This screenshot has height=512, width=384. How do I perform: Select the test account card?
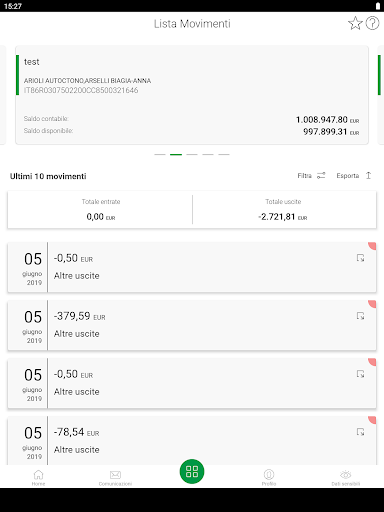click(x=192, y=95)
